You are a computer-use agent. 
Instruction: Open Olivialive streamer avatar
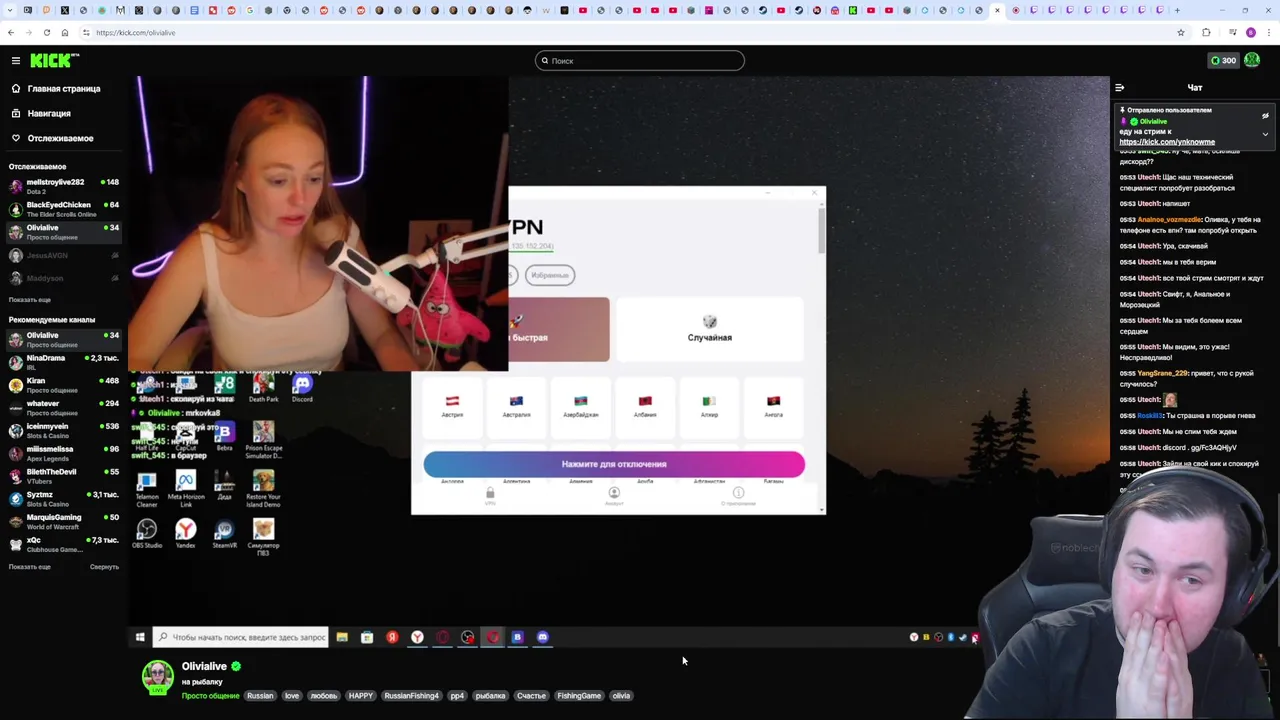coord(157,677)
